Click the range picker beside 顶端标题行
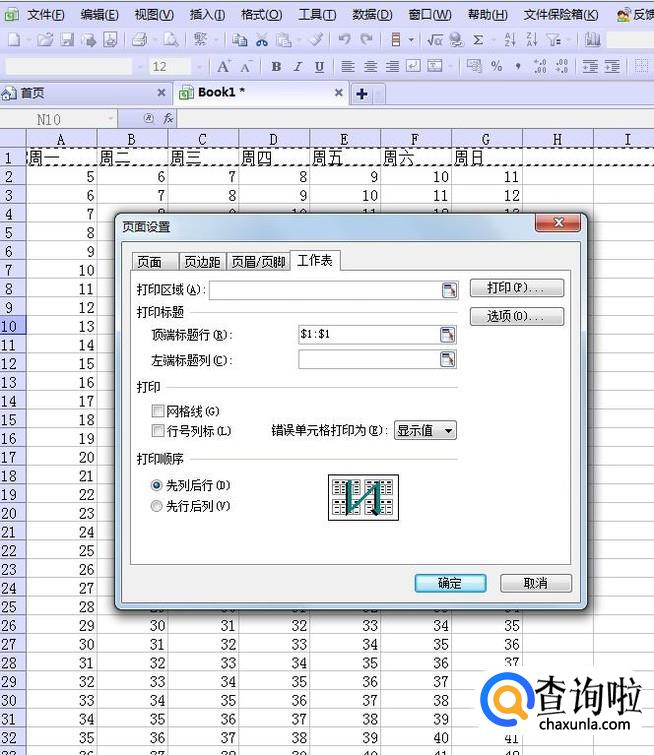 [x=447, y=334]
